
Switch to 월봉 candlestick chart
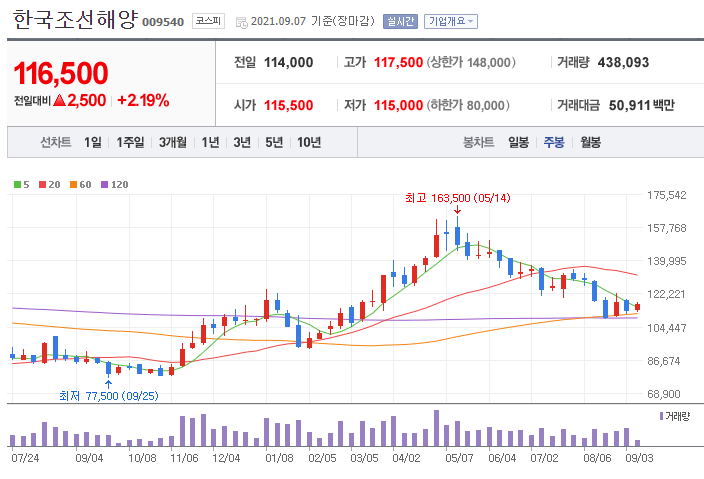590,142
